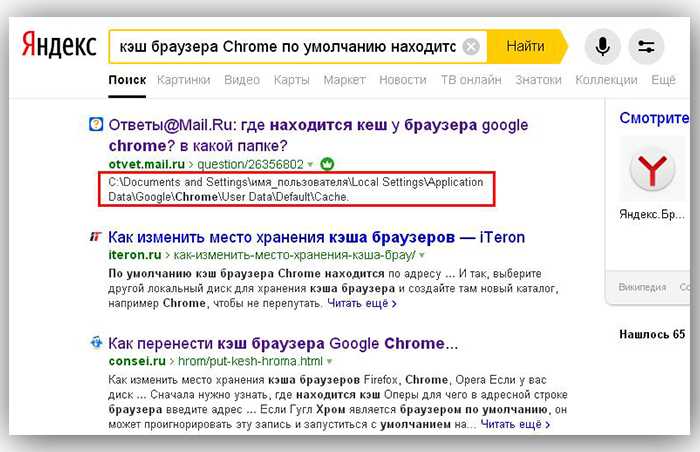Click the Яндекс.Бр... caption

tap(652, 214)
